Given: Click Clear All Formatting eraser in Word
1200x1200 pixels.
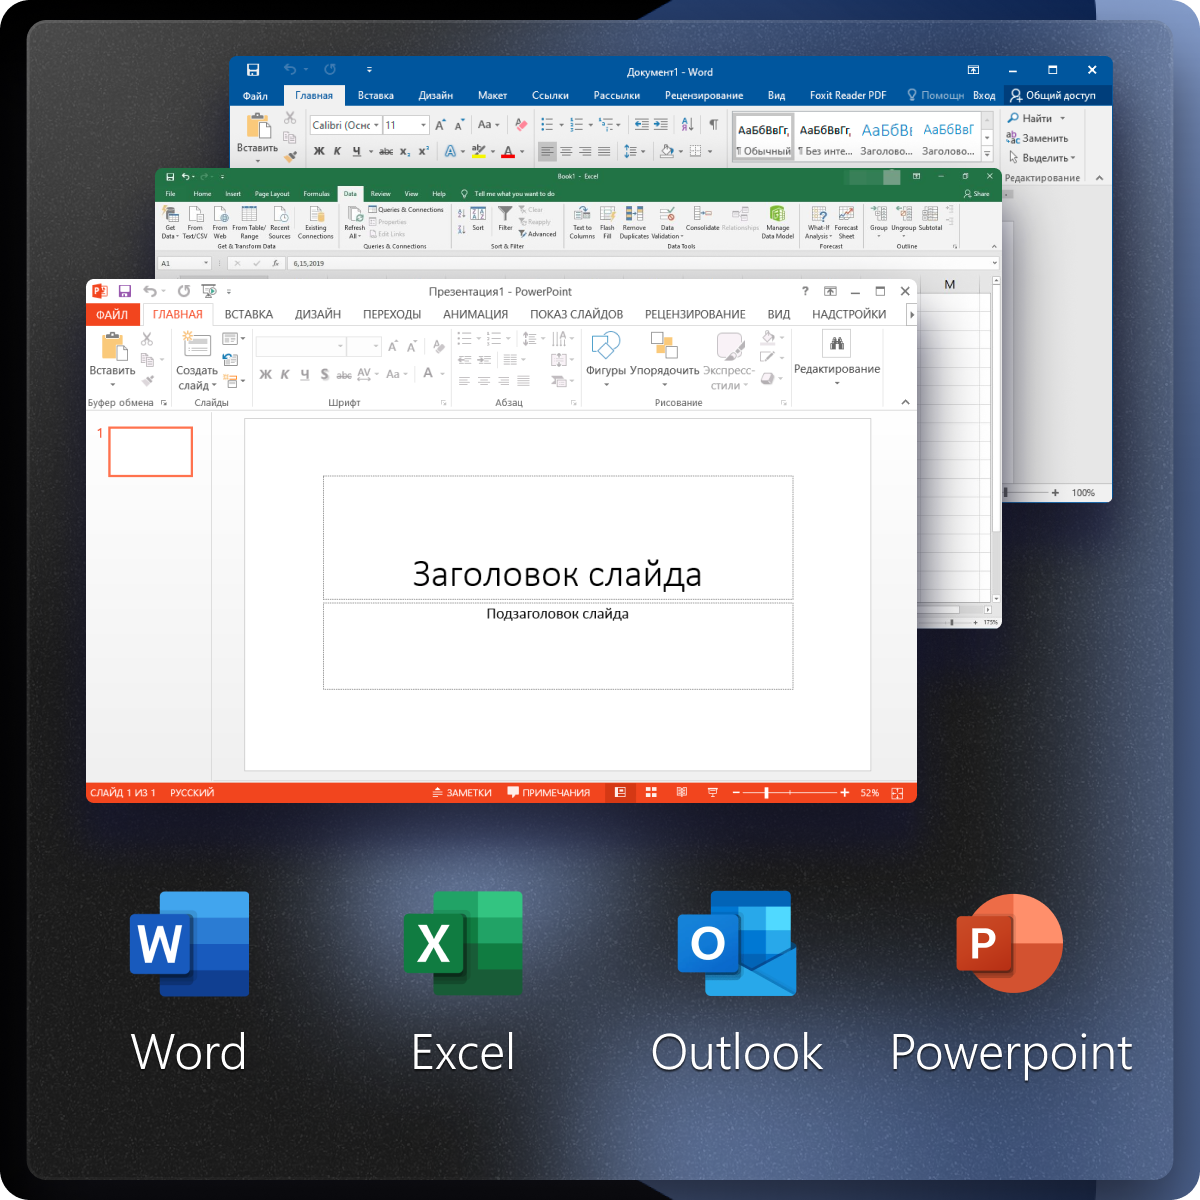Looking at the screenshot, I should (520, 125).
